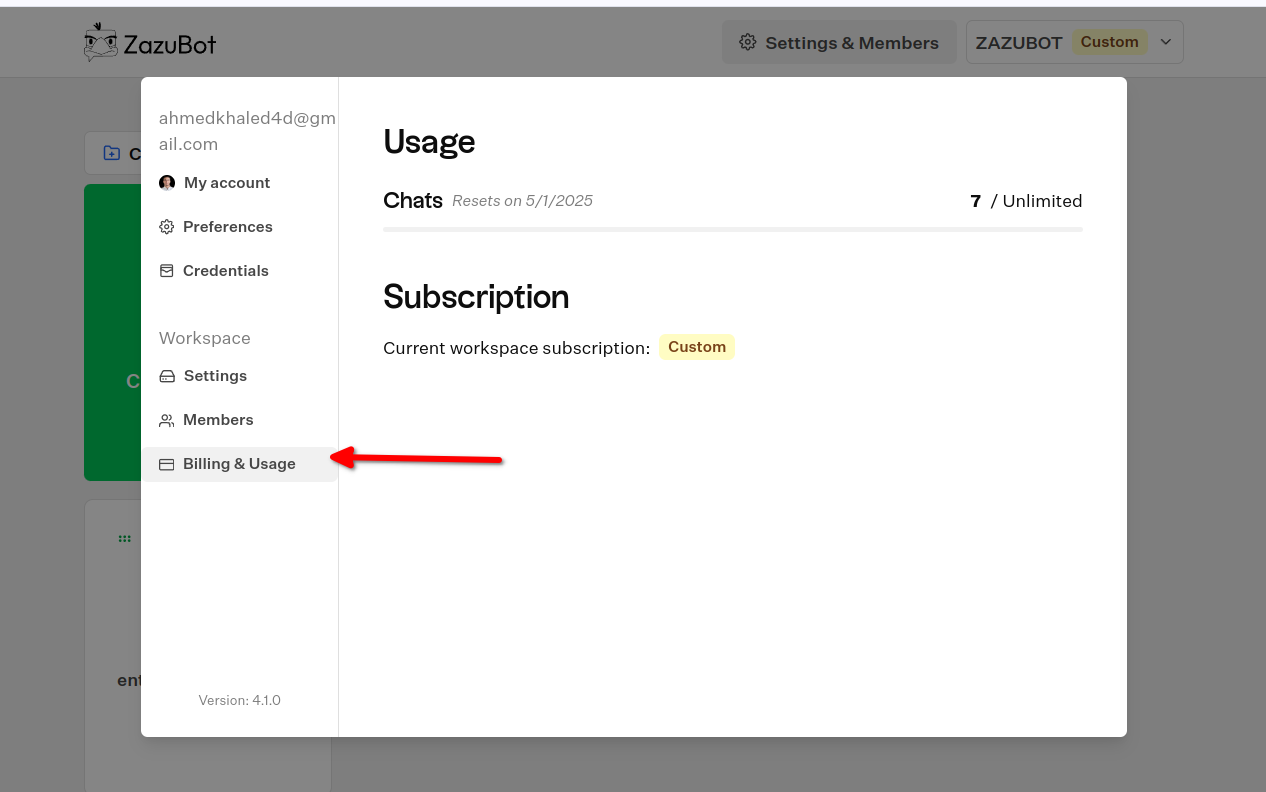Screen dimensions: 1266x792
Task: Select the Preferences gear icon
Action: click(x=166, y=227)
